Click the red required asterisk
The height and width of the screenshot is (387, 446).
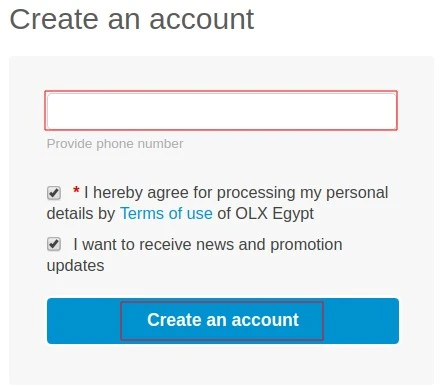[76, 191]
